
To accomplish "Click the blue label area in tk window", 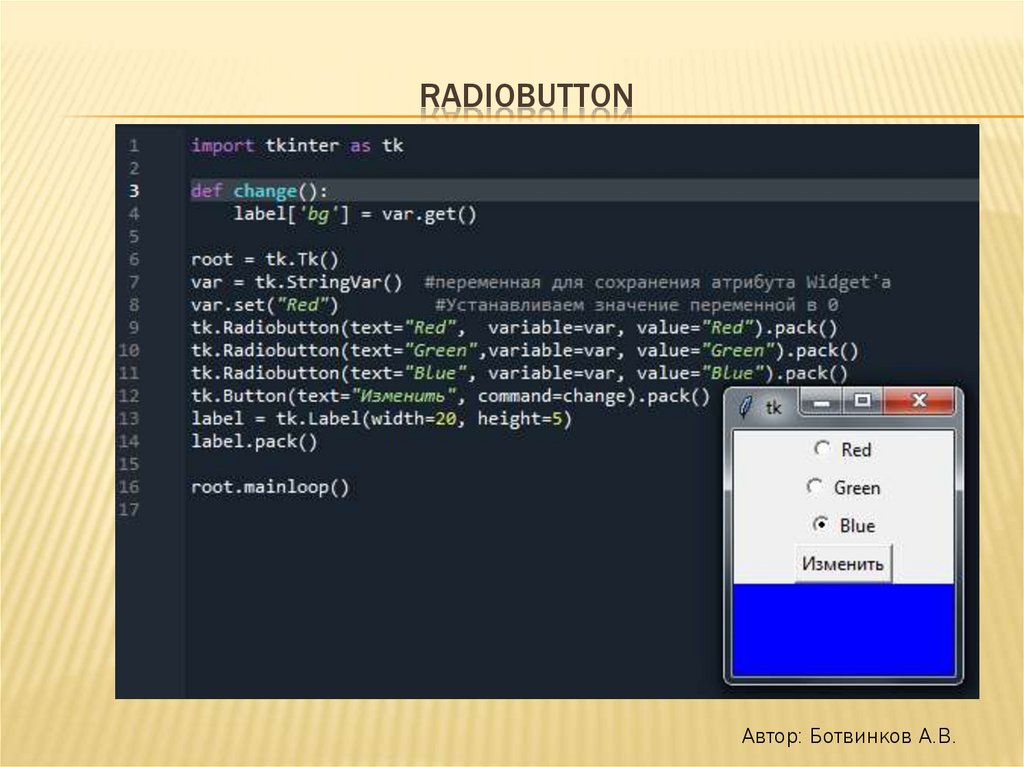I will click(x=843, y=630).
